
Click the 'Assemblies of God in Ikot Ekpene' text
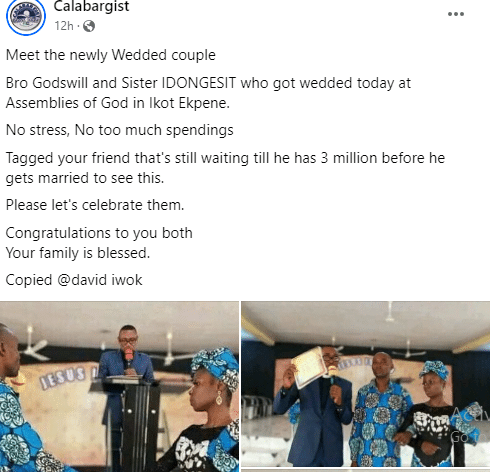pos(118,103)
